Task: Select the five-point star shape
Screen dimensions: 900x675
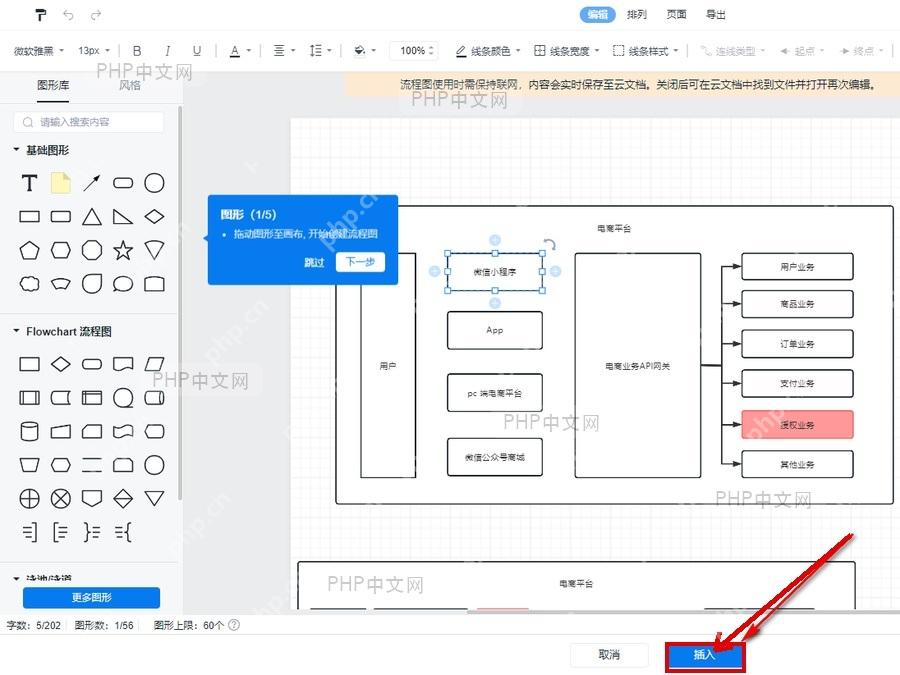Action: [x=123, y=250]
